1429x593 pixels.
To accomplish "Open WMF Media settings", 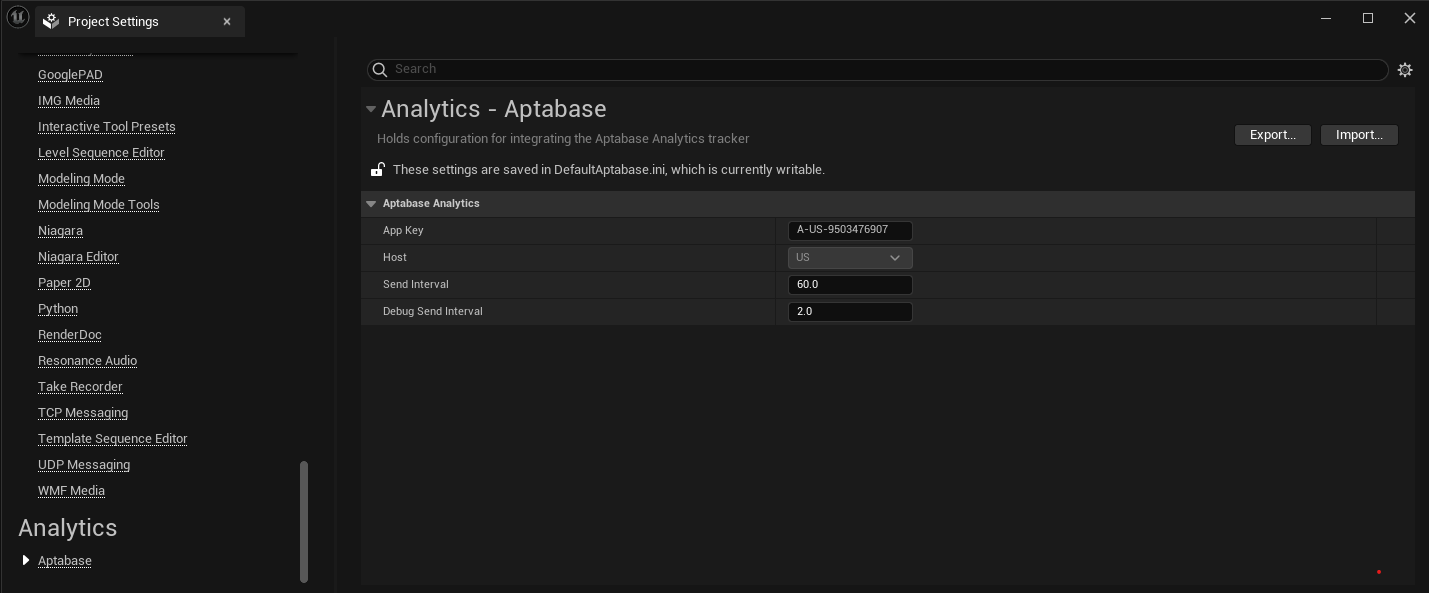I will [71, 491].
